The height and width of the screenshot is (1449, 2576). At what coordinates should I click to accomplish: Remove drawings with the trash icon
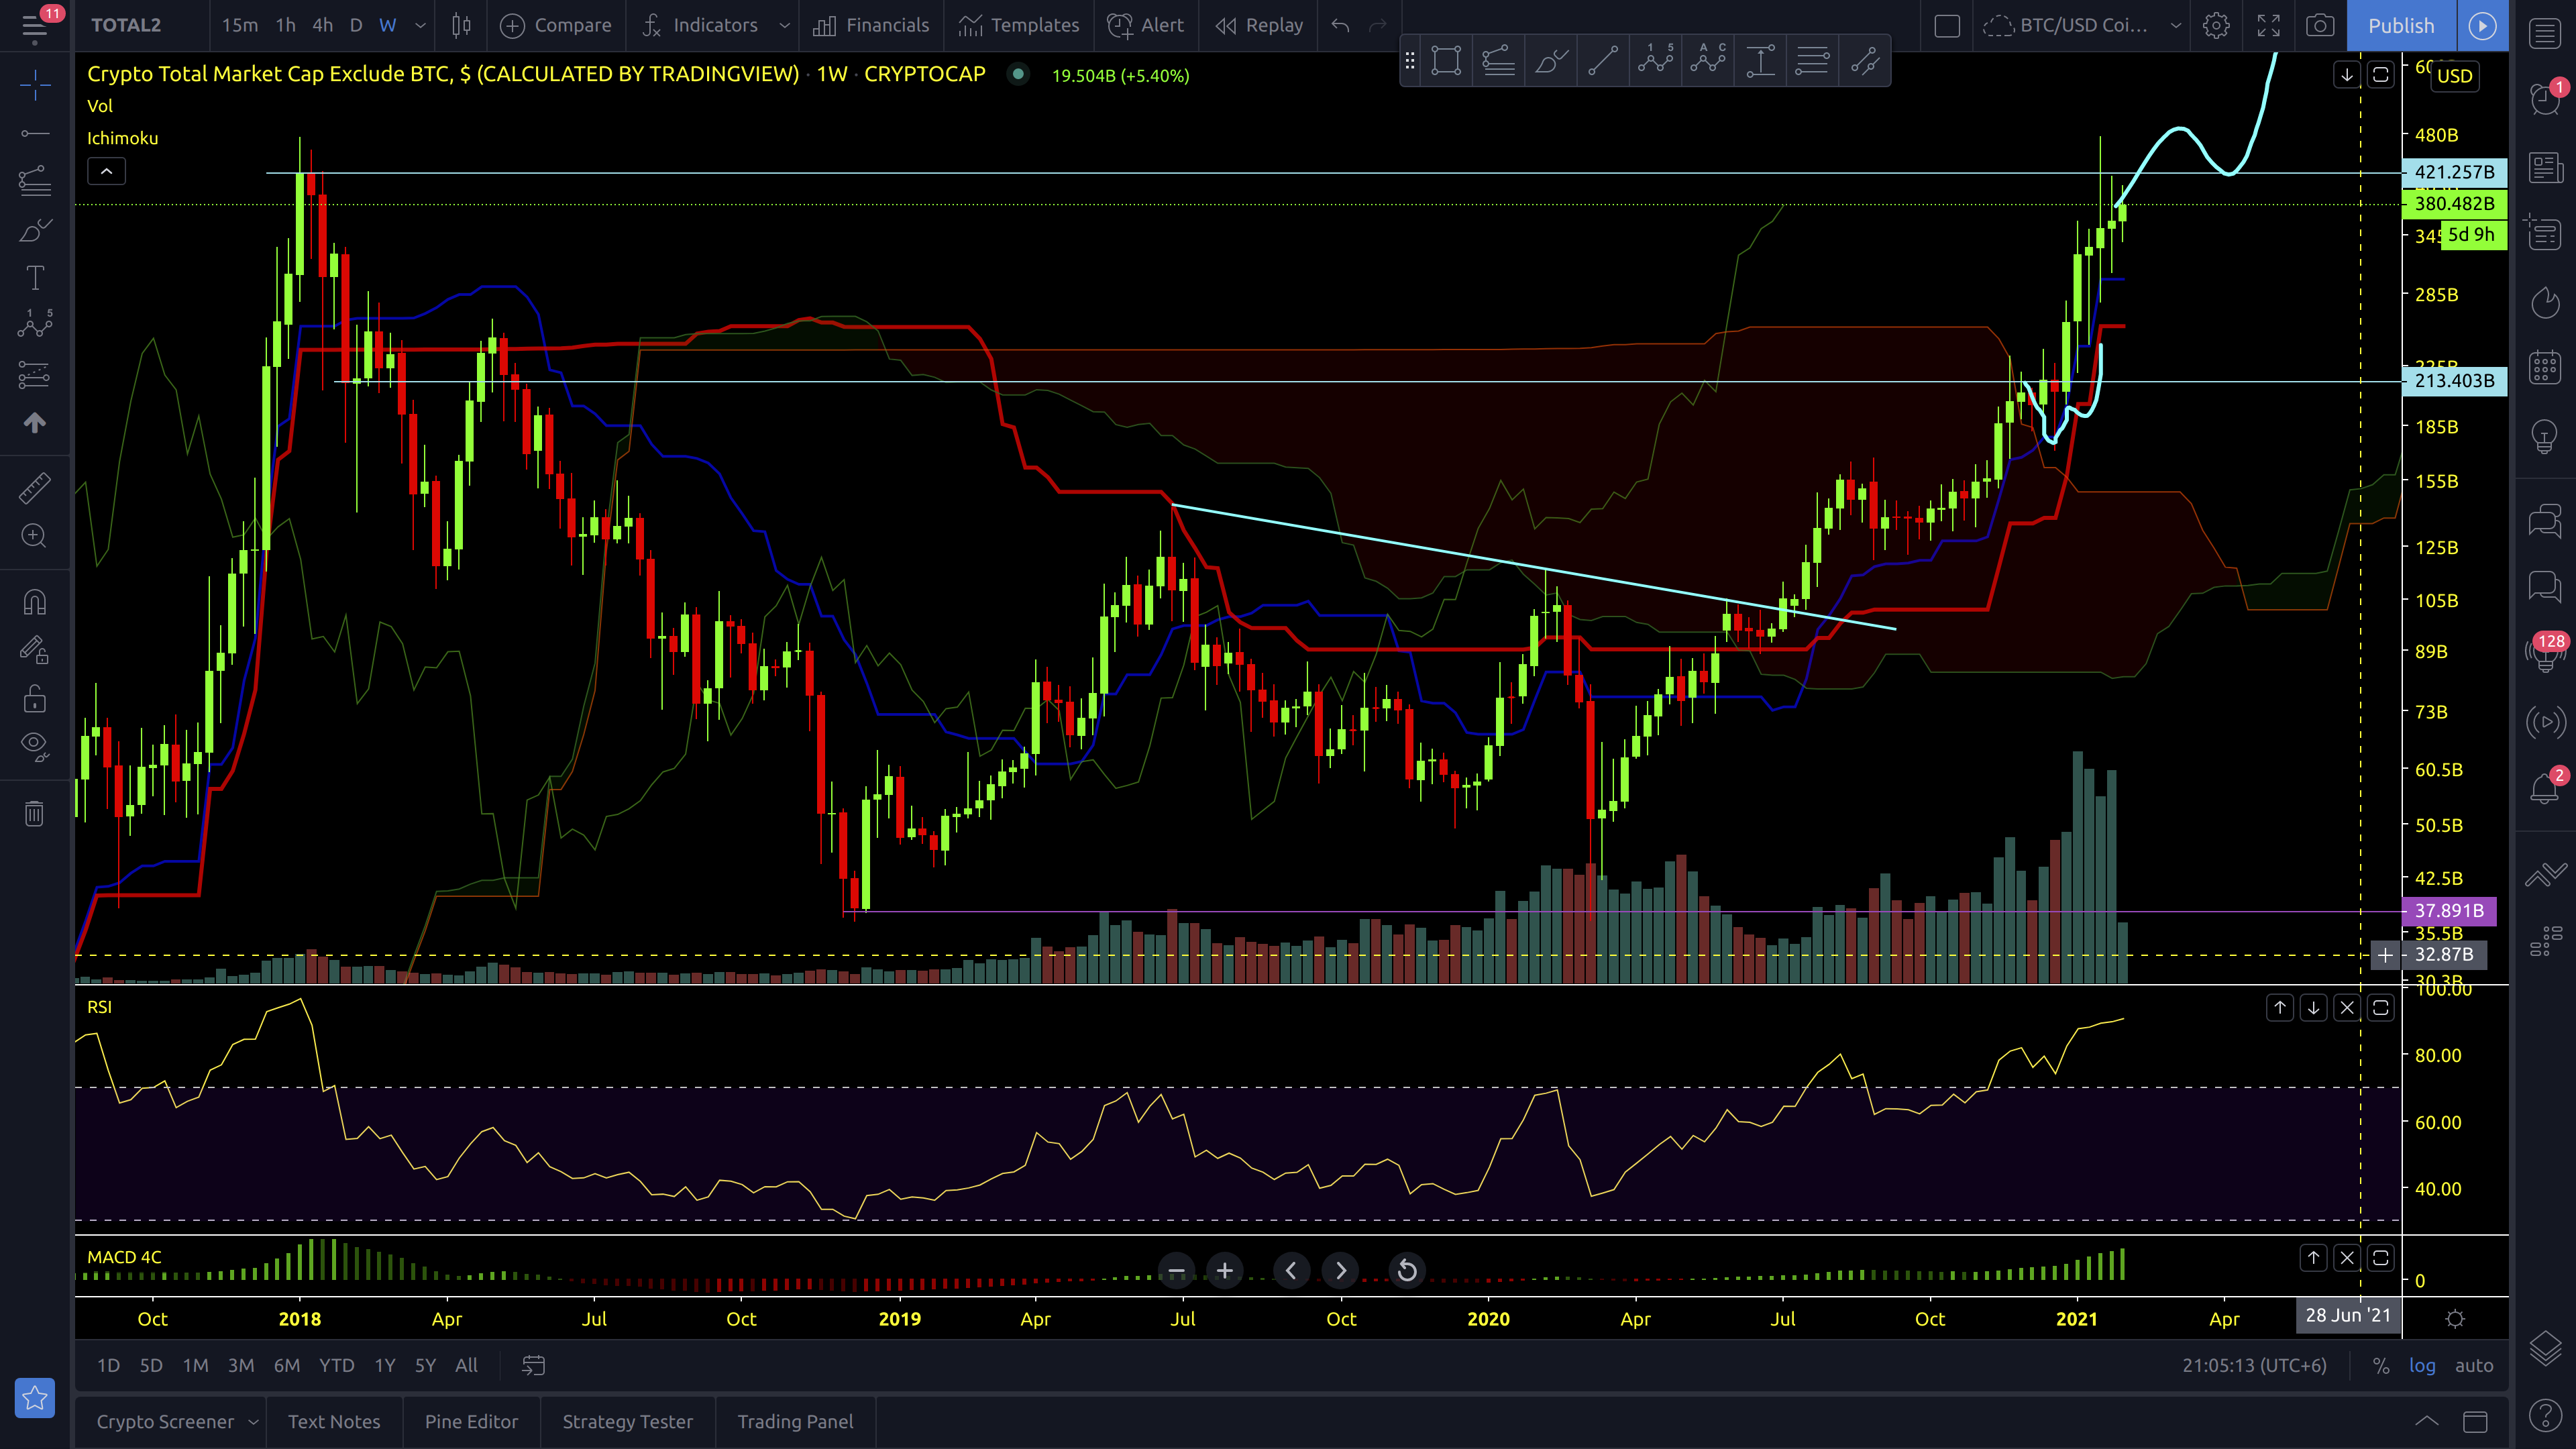point(35,814)
